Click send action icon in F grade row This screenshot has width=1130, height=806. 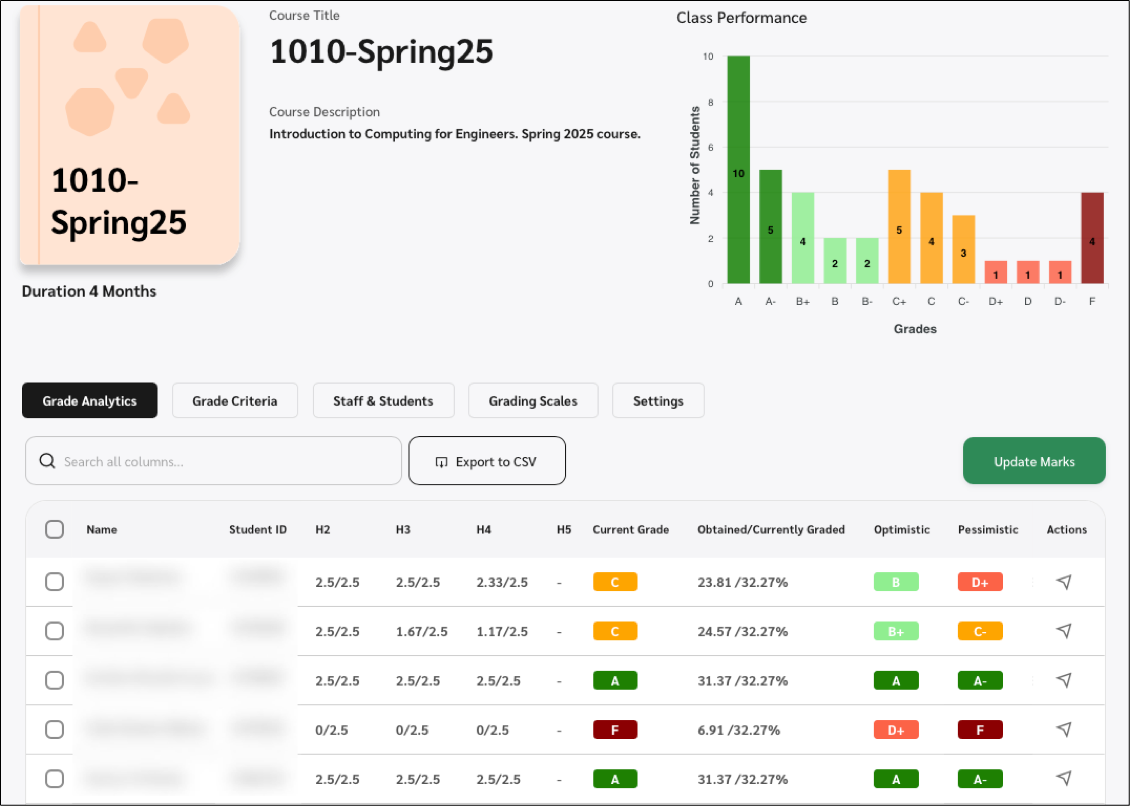tap(1064, 729)
